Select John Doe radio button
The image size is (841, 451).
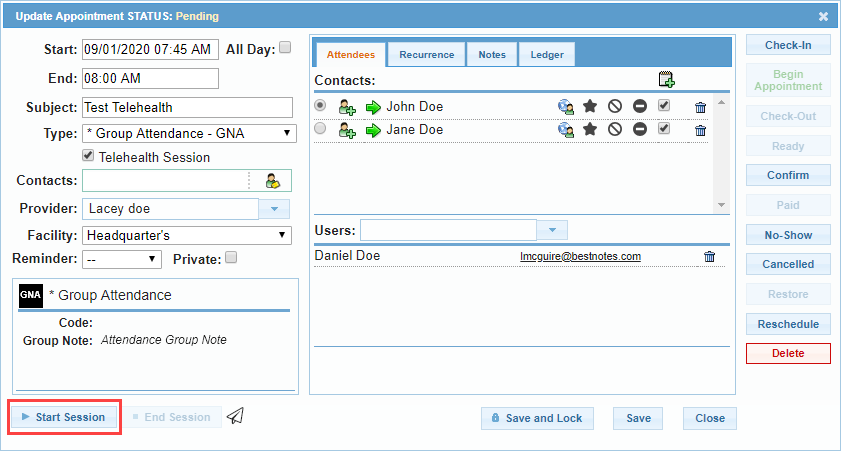[320, 105]
